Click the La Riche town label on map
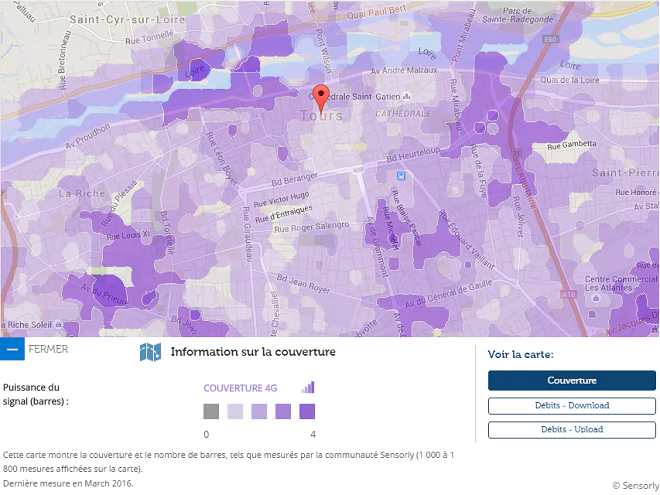This screenshot has height=495, width=660. click(x=77, y=192)
